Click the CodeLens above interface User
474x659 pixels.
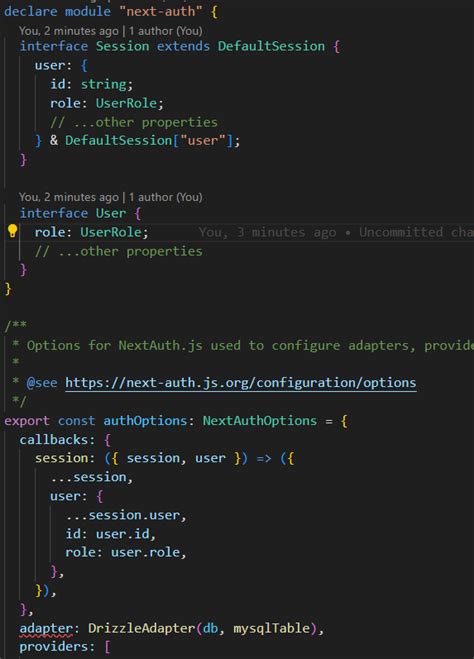coord(111,197)
